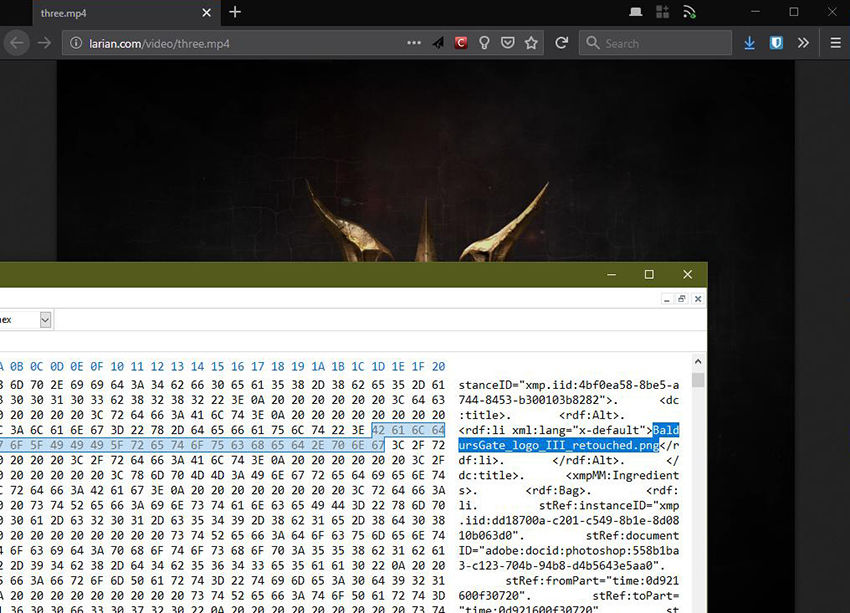Open the hex view mode combo box

pyautogui.click(x=24, y=319)
